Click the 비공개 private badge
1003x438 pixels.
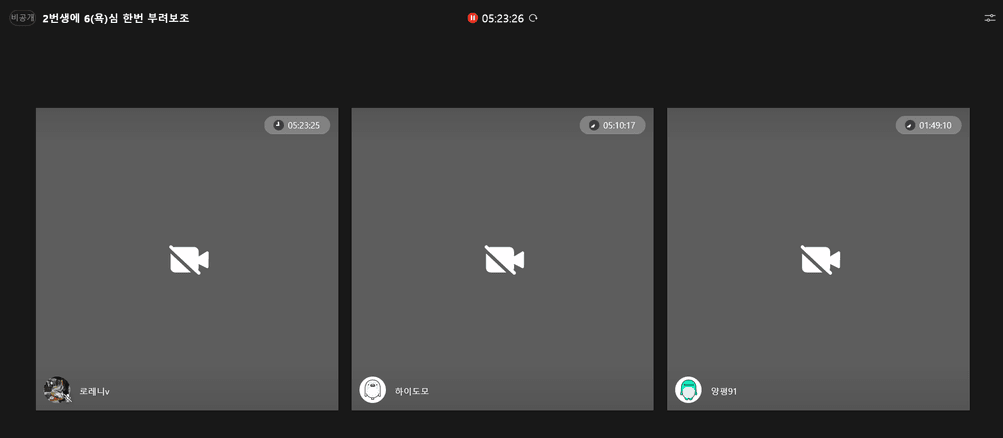[22, 19]
